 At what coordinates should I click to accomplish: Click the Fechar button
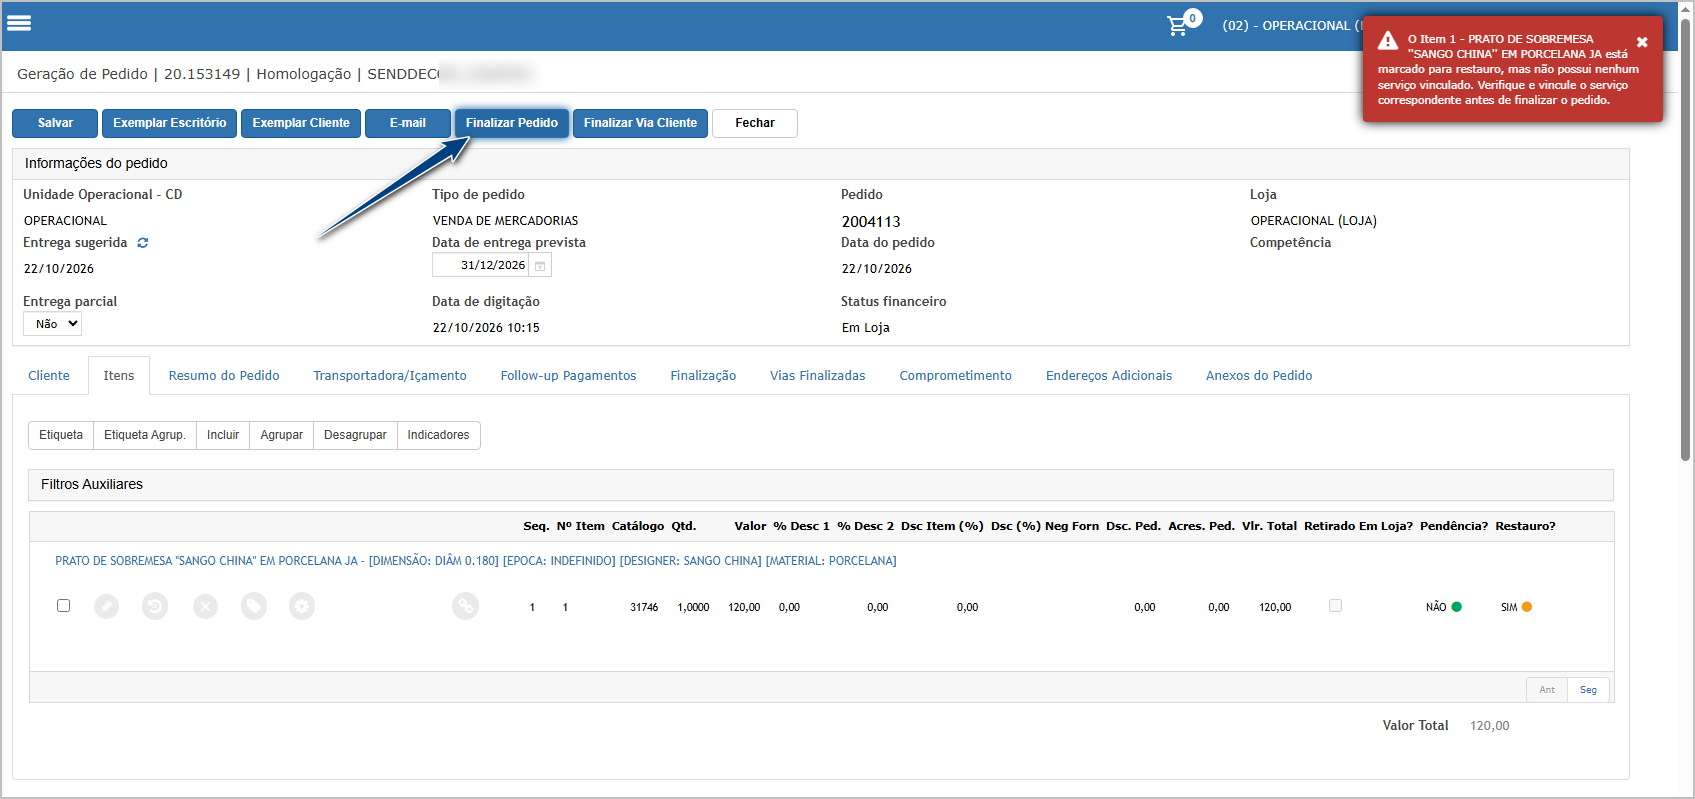click(755, 123)
